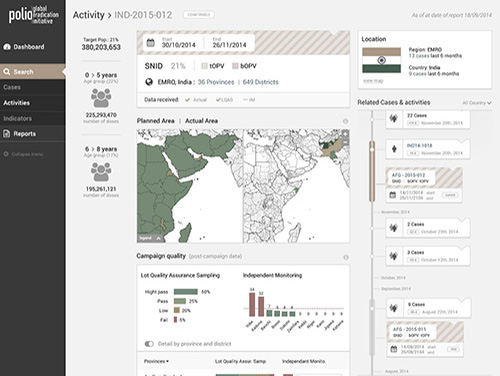
Task: Open the 649 Districts link
Action: click(261, 82)
